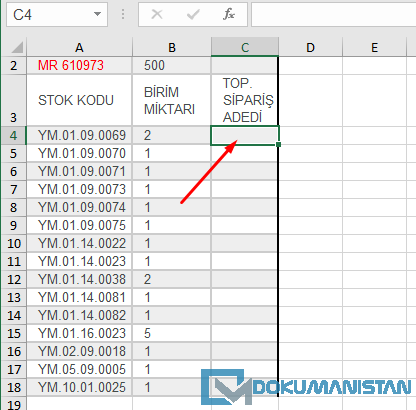
Task: Select row 18 header
Action: click(14, 388)
